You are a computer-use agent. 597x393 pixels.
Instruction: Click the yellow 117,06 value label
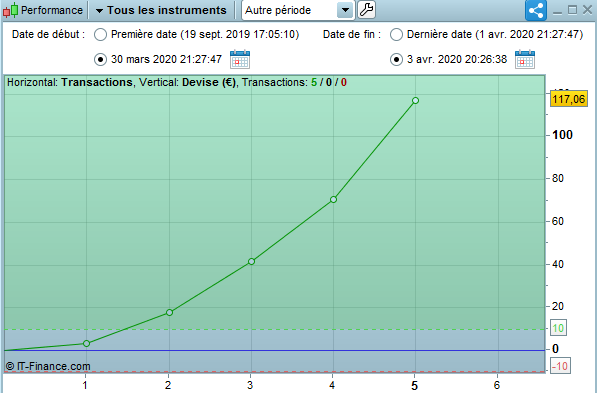(568, 99)
